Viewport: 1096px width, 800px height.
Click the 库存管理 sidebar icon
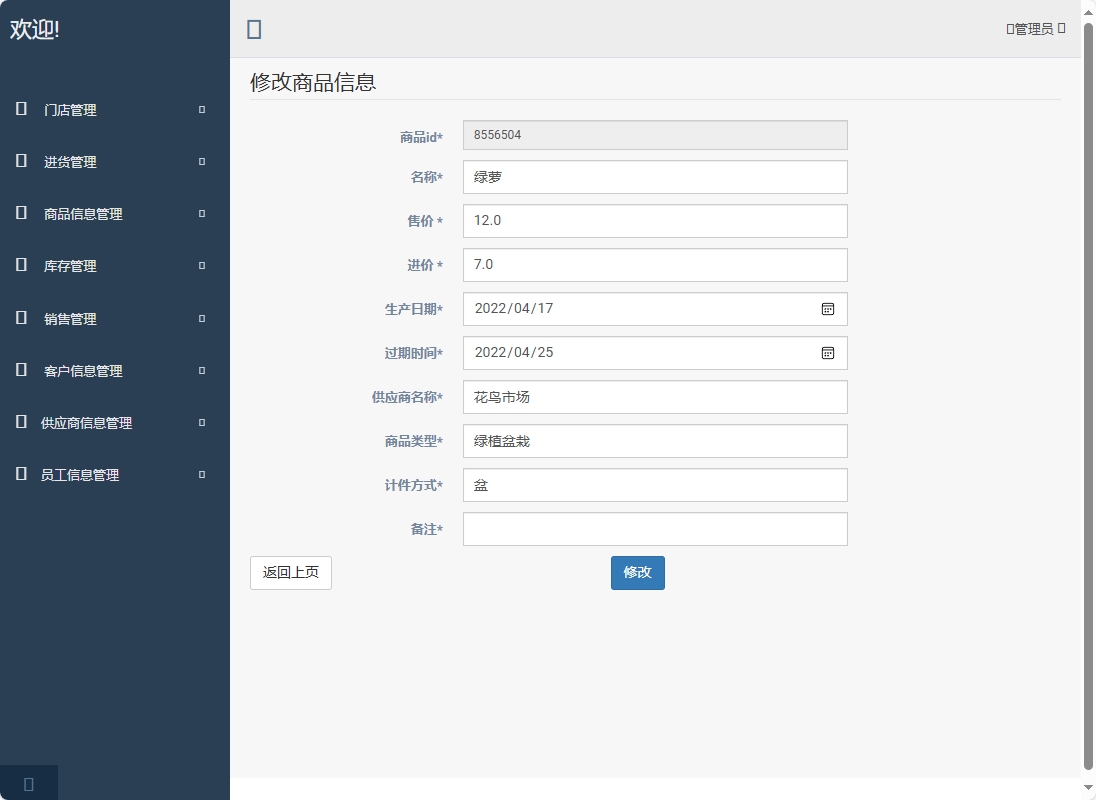(20, 265)
